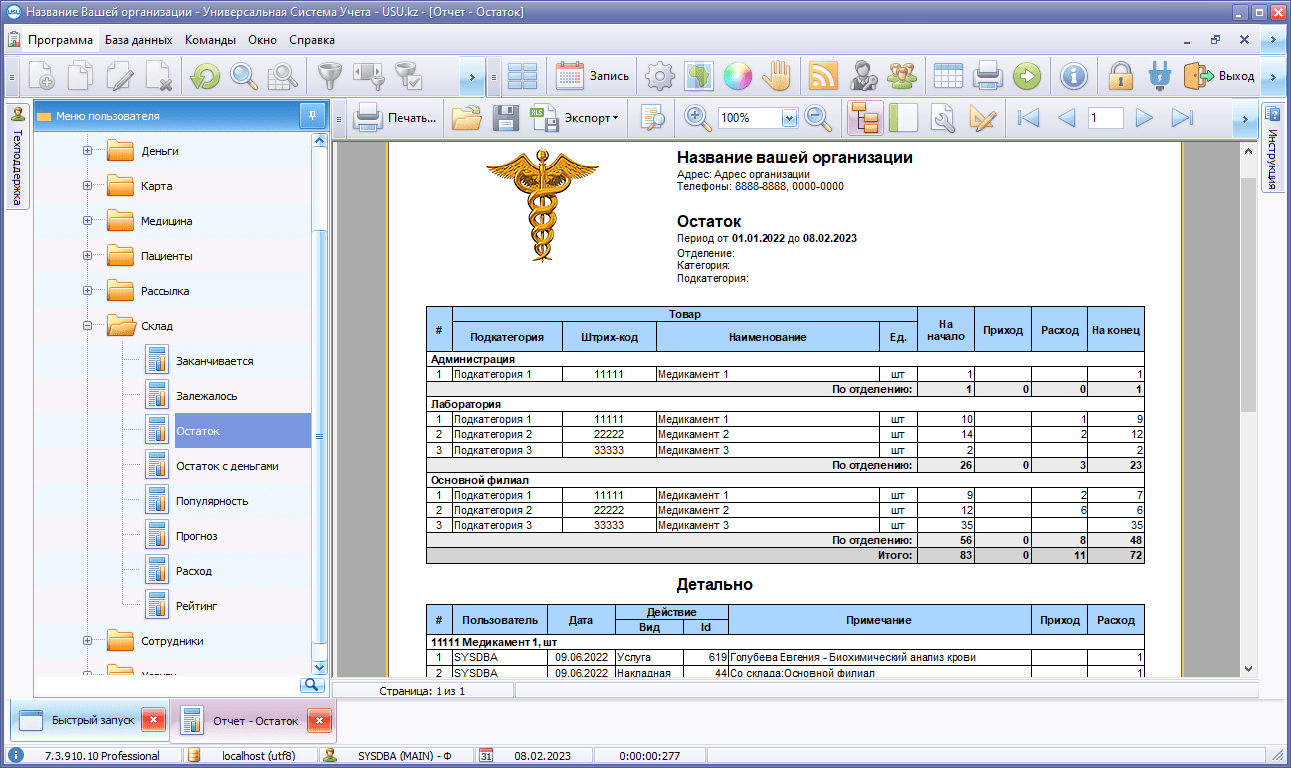Go to the last report page
The height and width of the screenshot is (768, 1291).
(x=1183, y=118)
